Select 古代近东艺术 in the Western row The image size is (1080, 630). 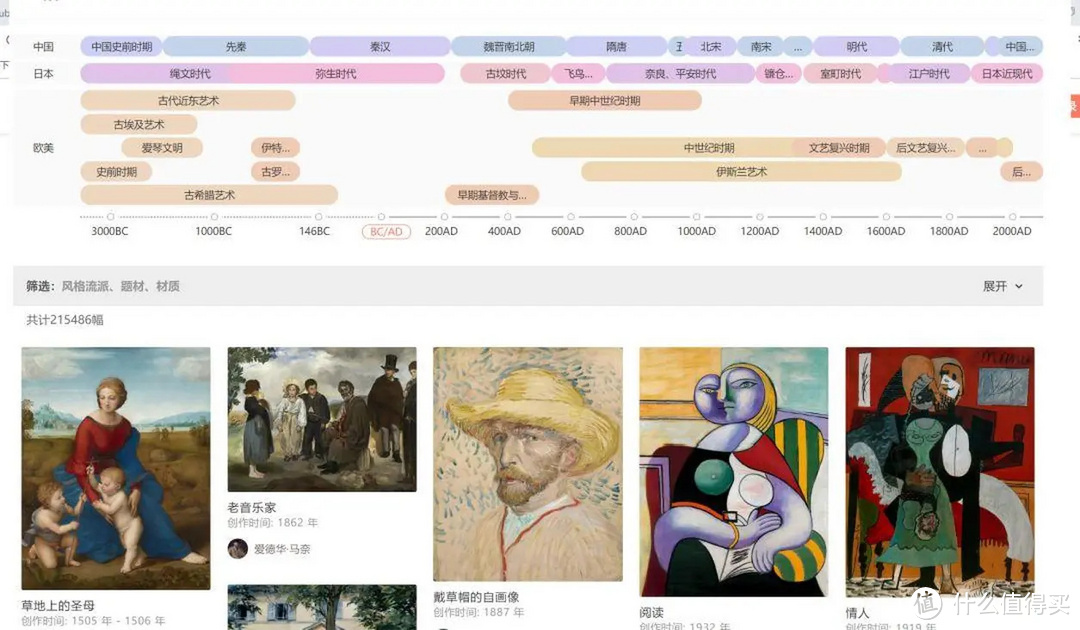tap(188, 101)
